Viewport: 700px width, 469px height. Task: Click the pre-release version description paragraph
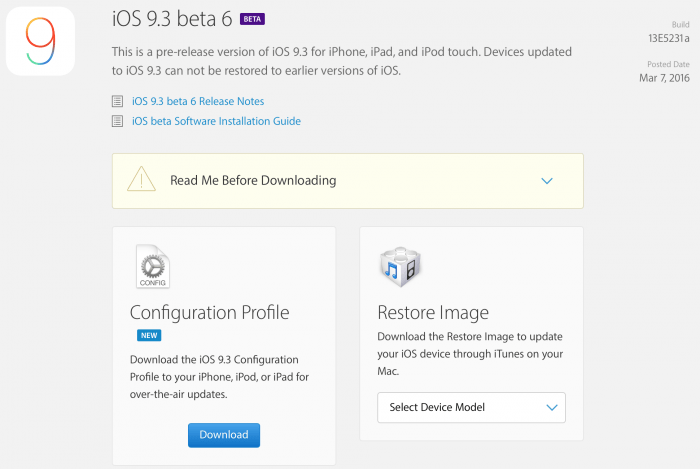[342, 61]
